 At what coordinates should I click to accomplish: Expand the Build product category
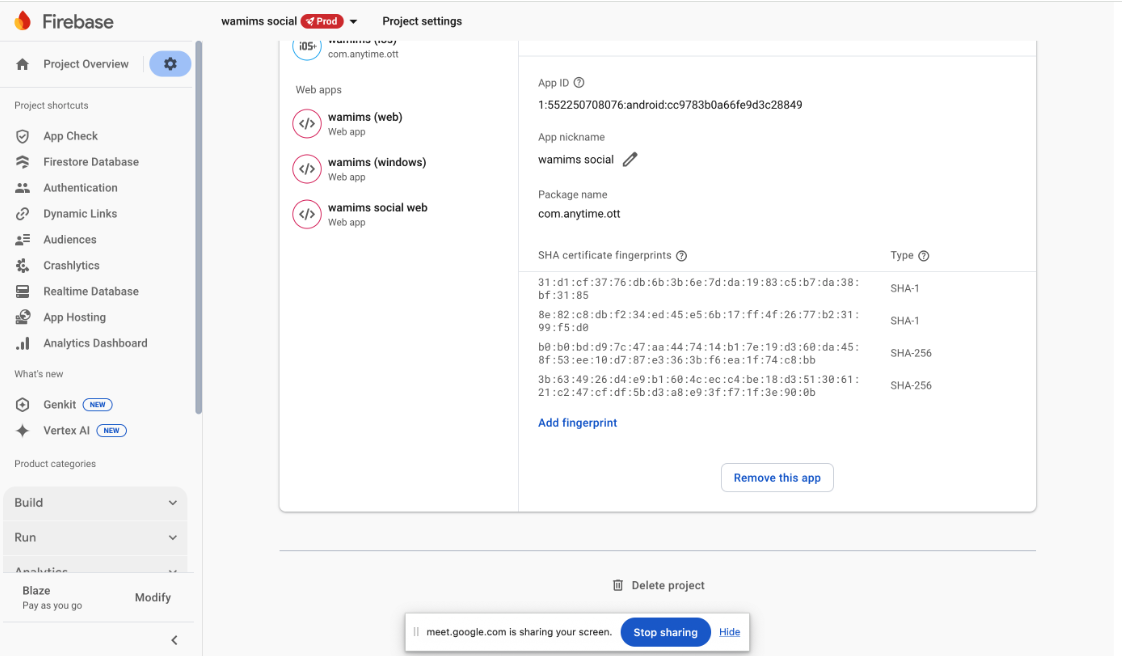(x=95, y=503)
